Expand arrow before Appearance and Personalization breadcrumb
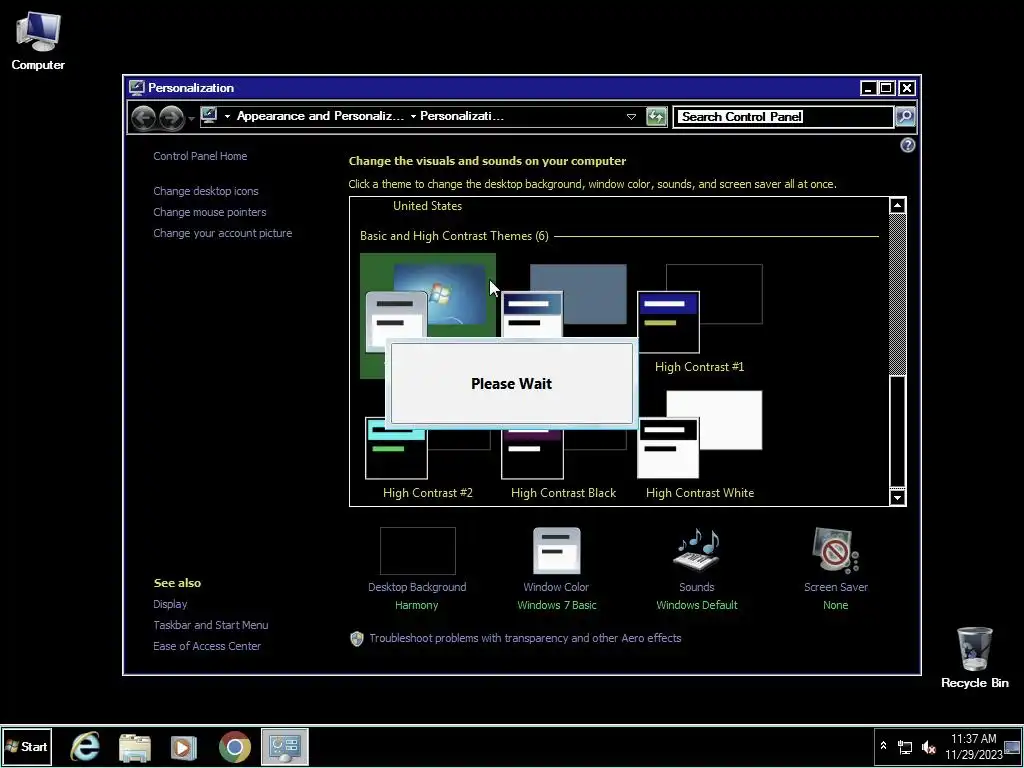 [x=227, y=116]
